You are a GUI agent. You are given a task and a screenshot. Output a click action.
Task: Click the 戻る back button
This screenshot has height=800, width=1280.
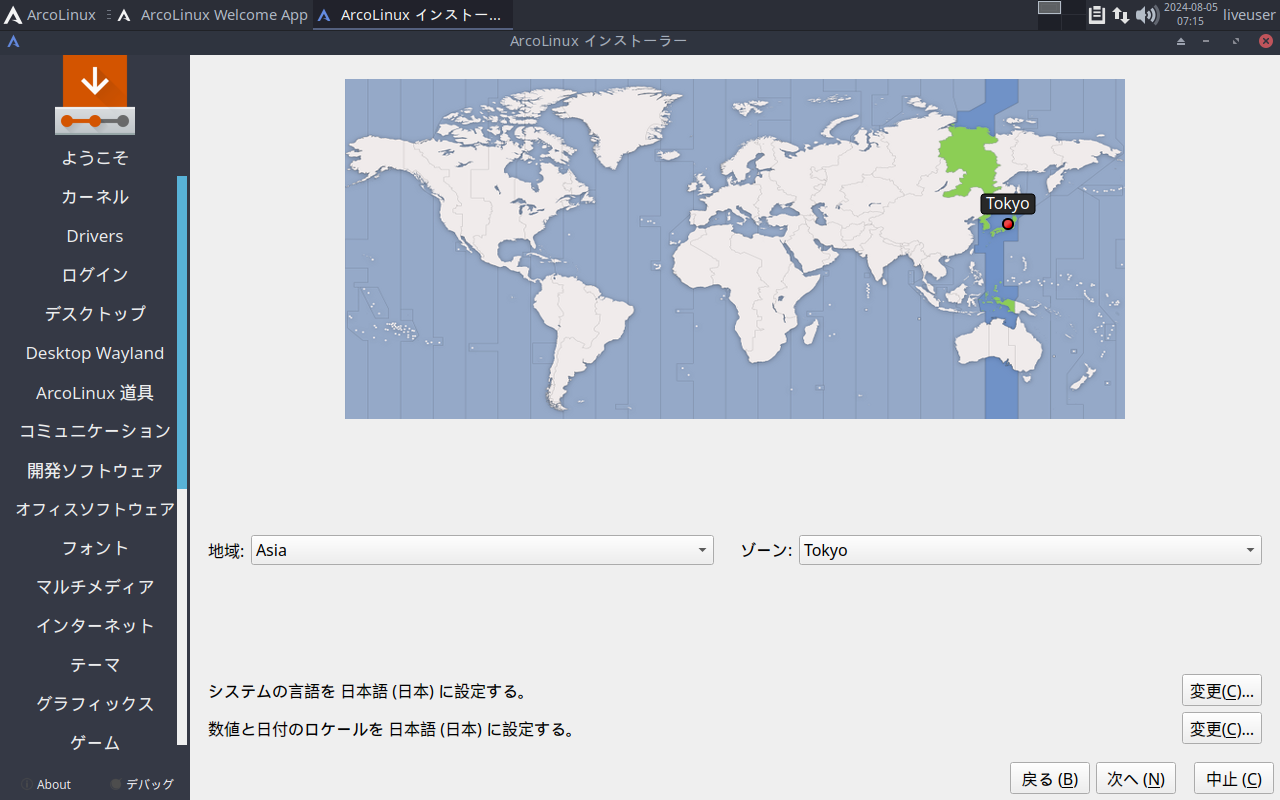pyautogui.click(x=1050, y=779)
